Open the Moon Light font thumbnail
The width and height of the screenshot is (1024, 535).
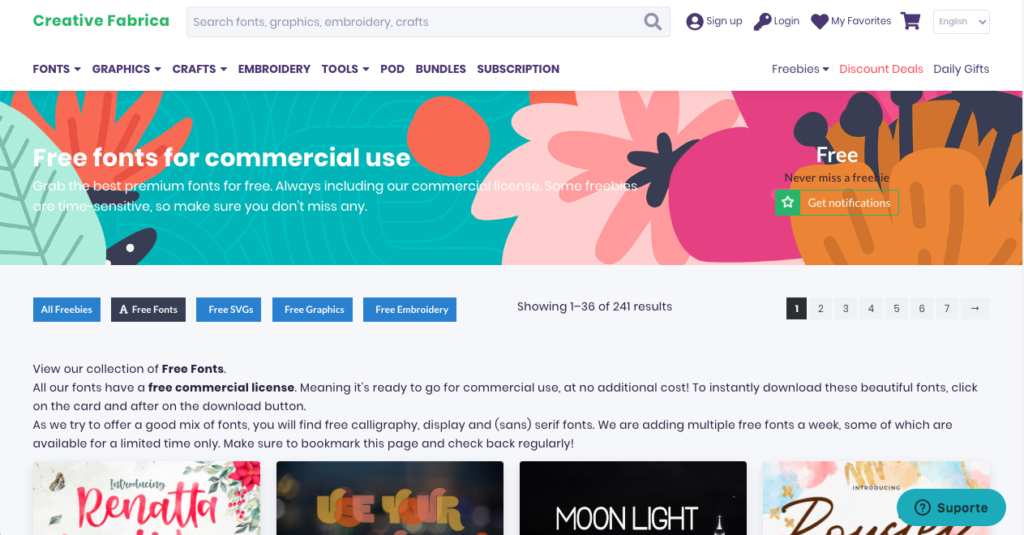[x=633, y=498]
